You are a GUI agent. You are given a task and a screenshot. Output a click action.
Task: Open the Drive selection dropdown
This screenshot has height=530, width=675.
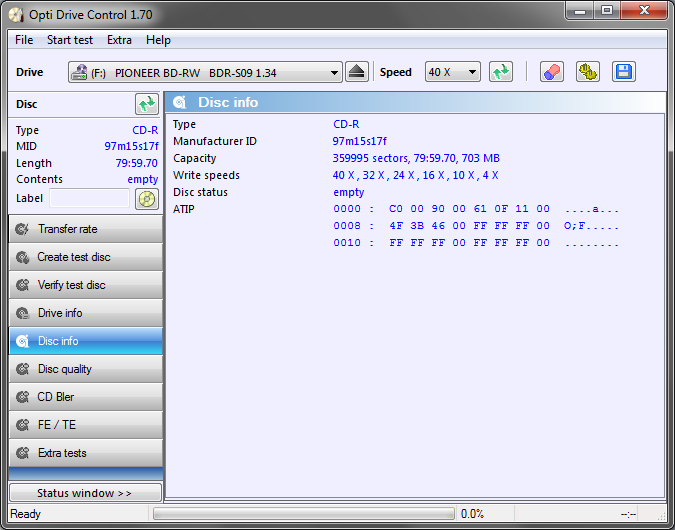[205, 72]
